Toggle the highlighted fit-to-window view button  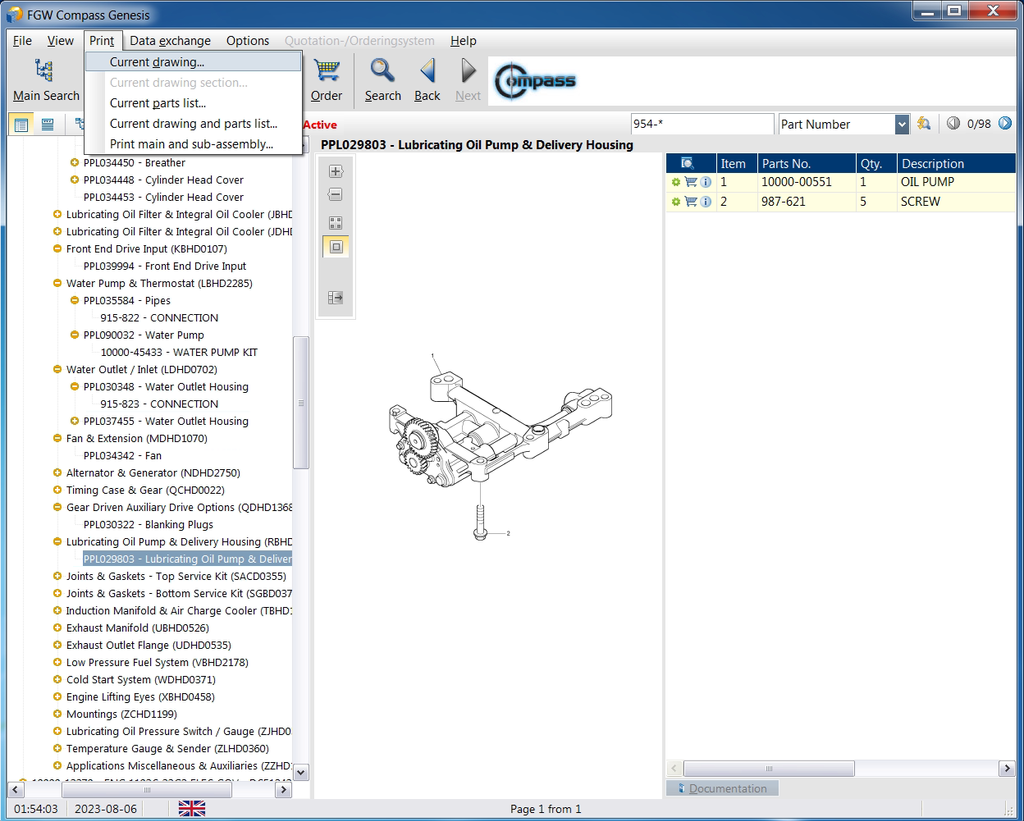tap(335, 247)
